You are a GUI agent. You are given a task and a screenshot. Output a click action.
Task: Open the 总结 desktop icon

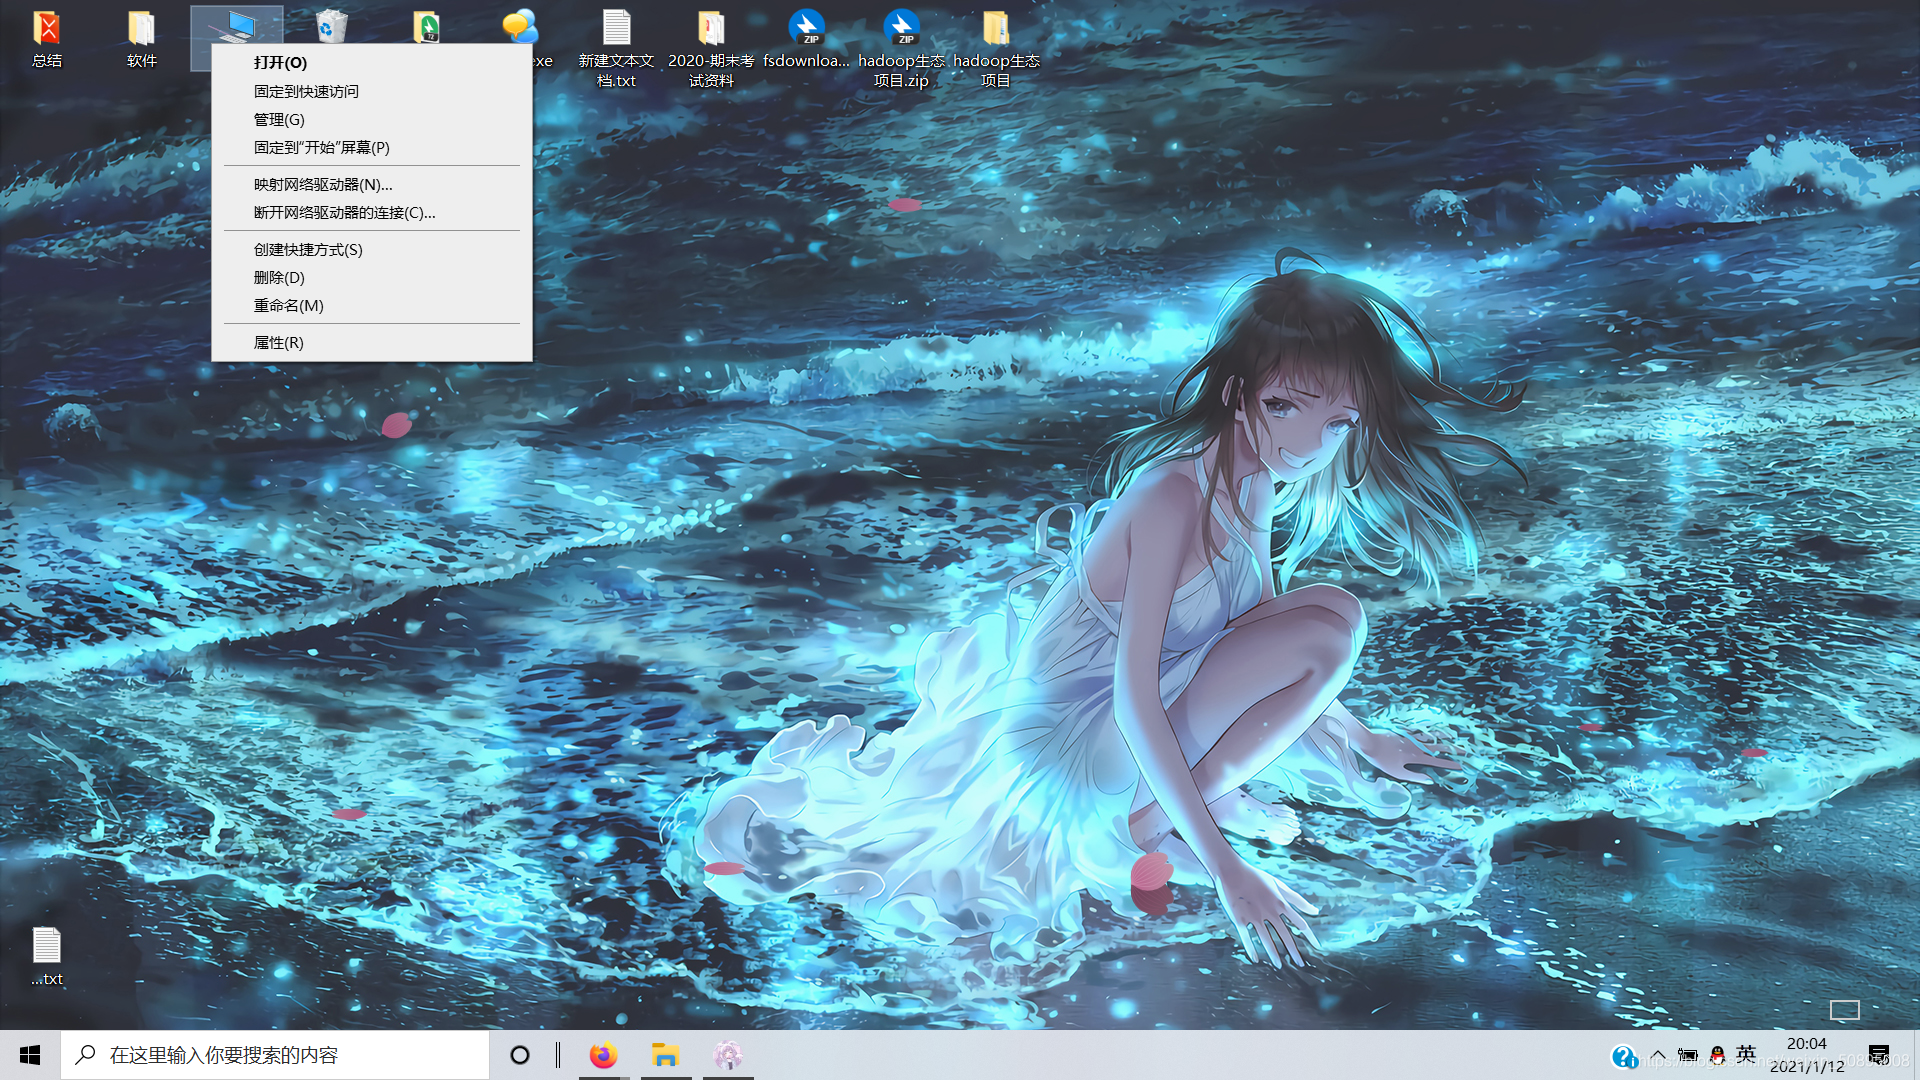click(47, 38)
